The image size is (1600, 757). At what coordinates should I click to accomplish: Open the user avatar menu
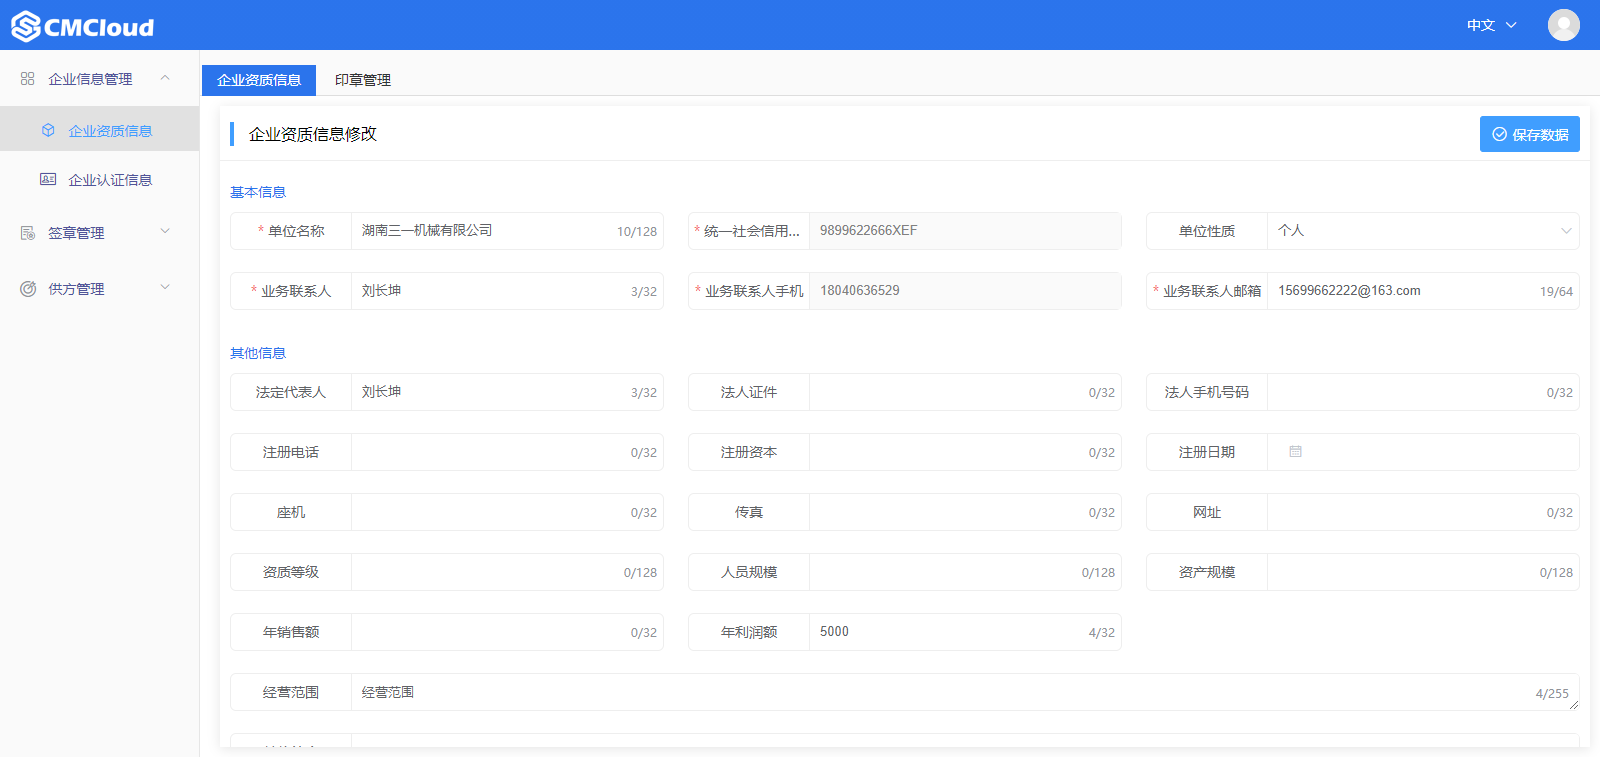1563,25
